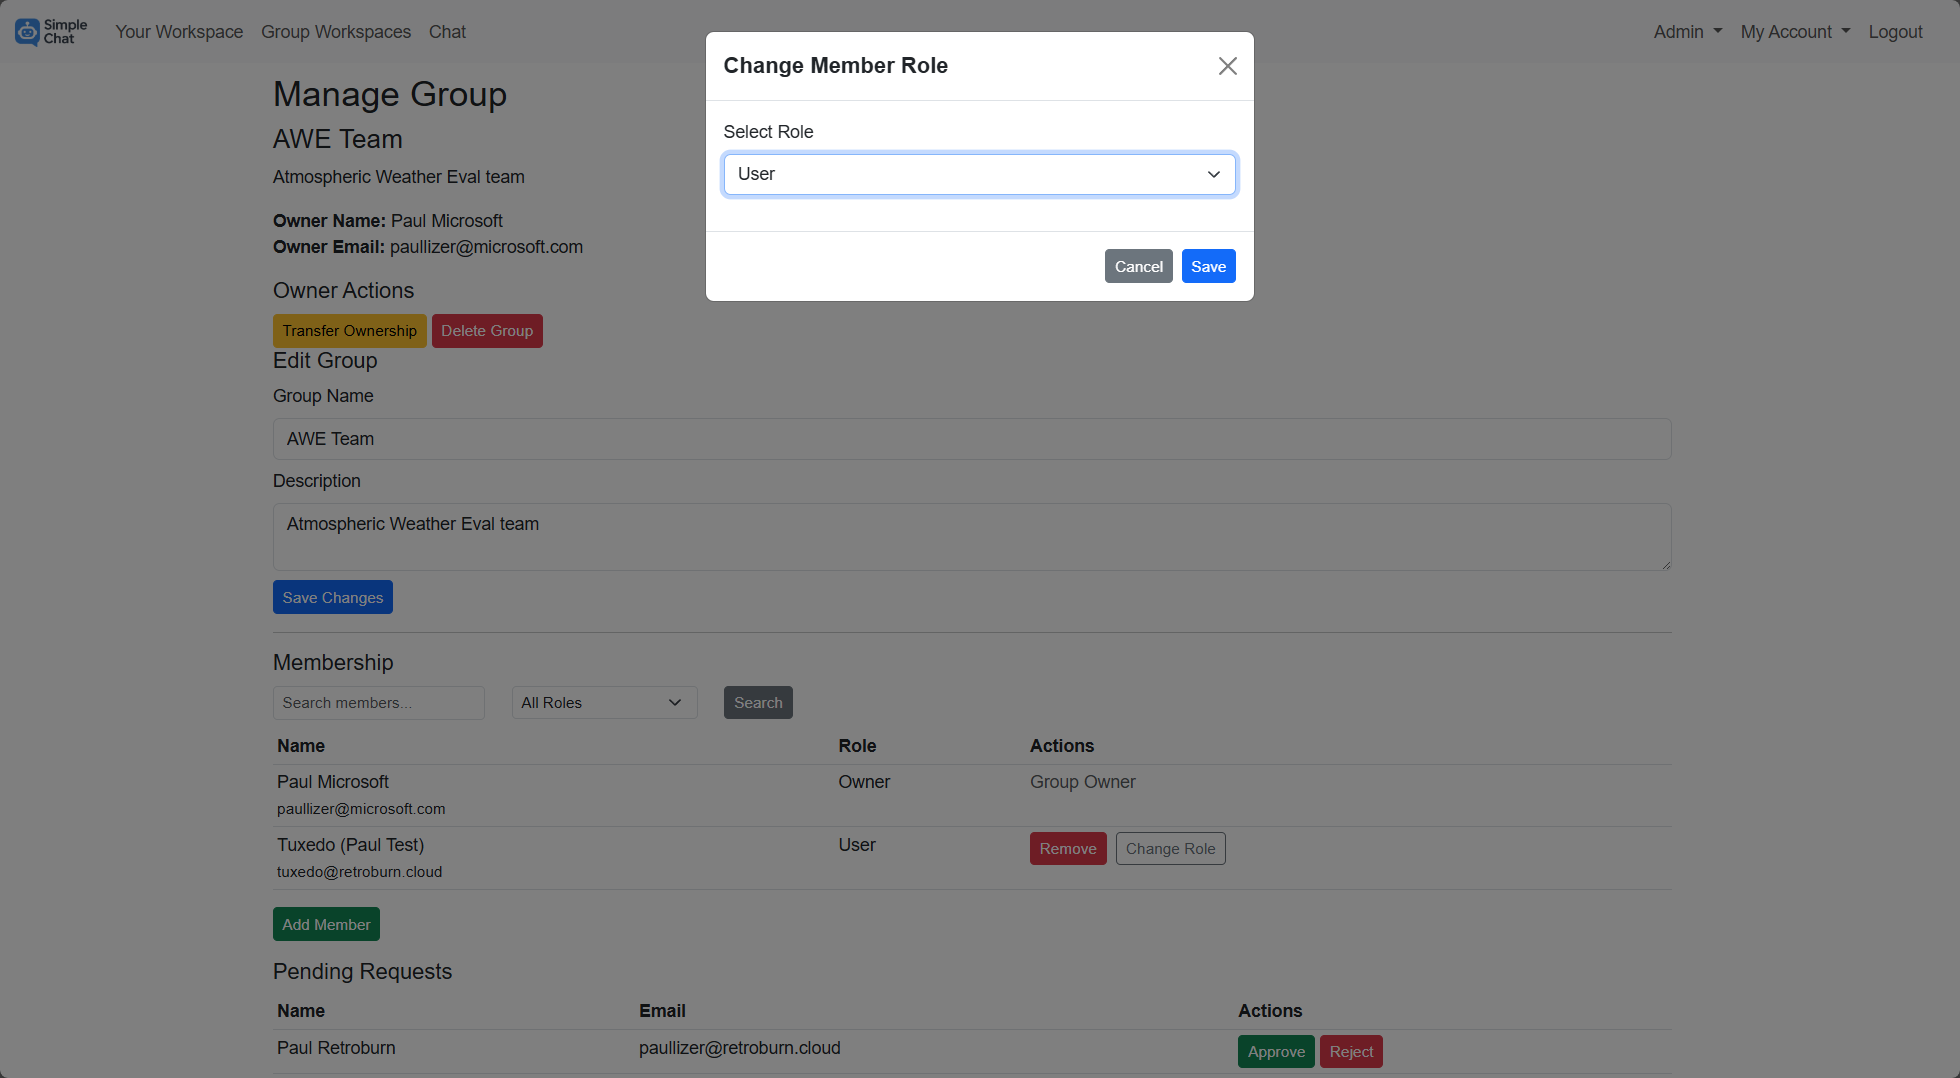1960x1078 pixels.
Task: Open the Select Role dropdown
Action: [979, 174]
